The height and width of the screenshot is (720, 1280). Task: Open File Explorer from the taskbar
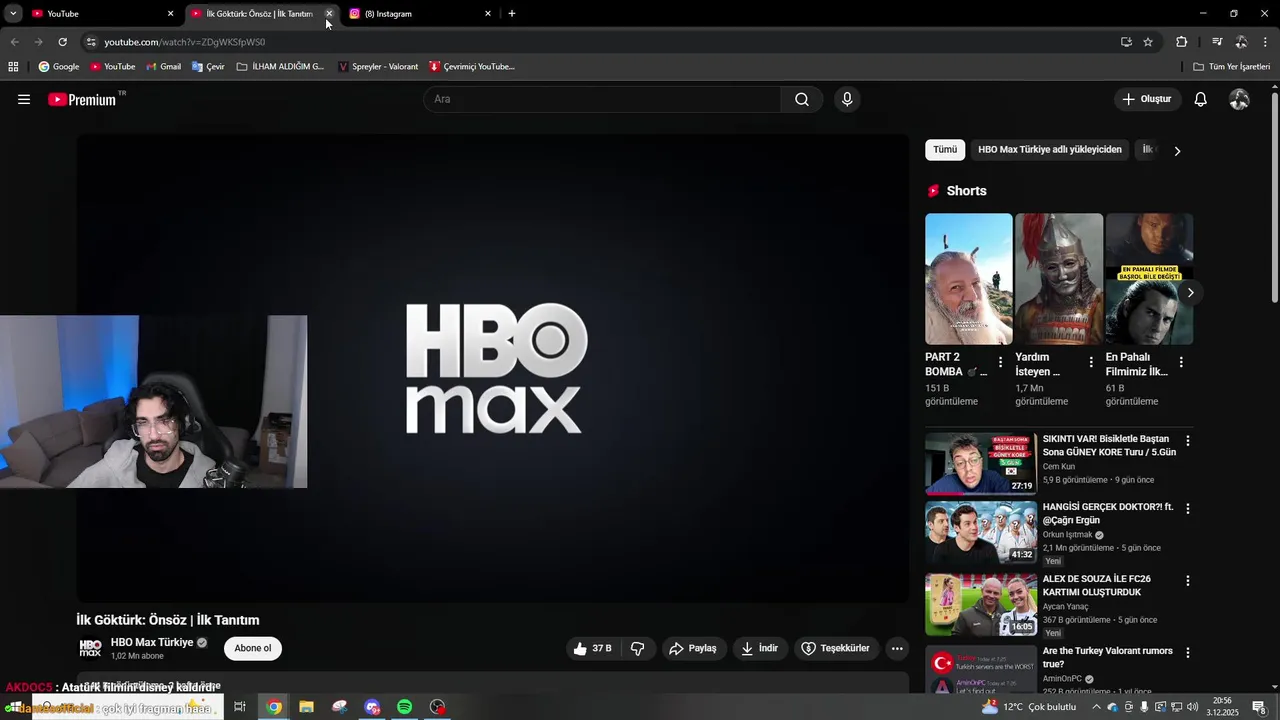[x=306, y=707]
